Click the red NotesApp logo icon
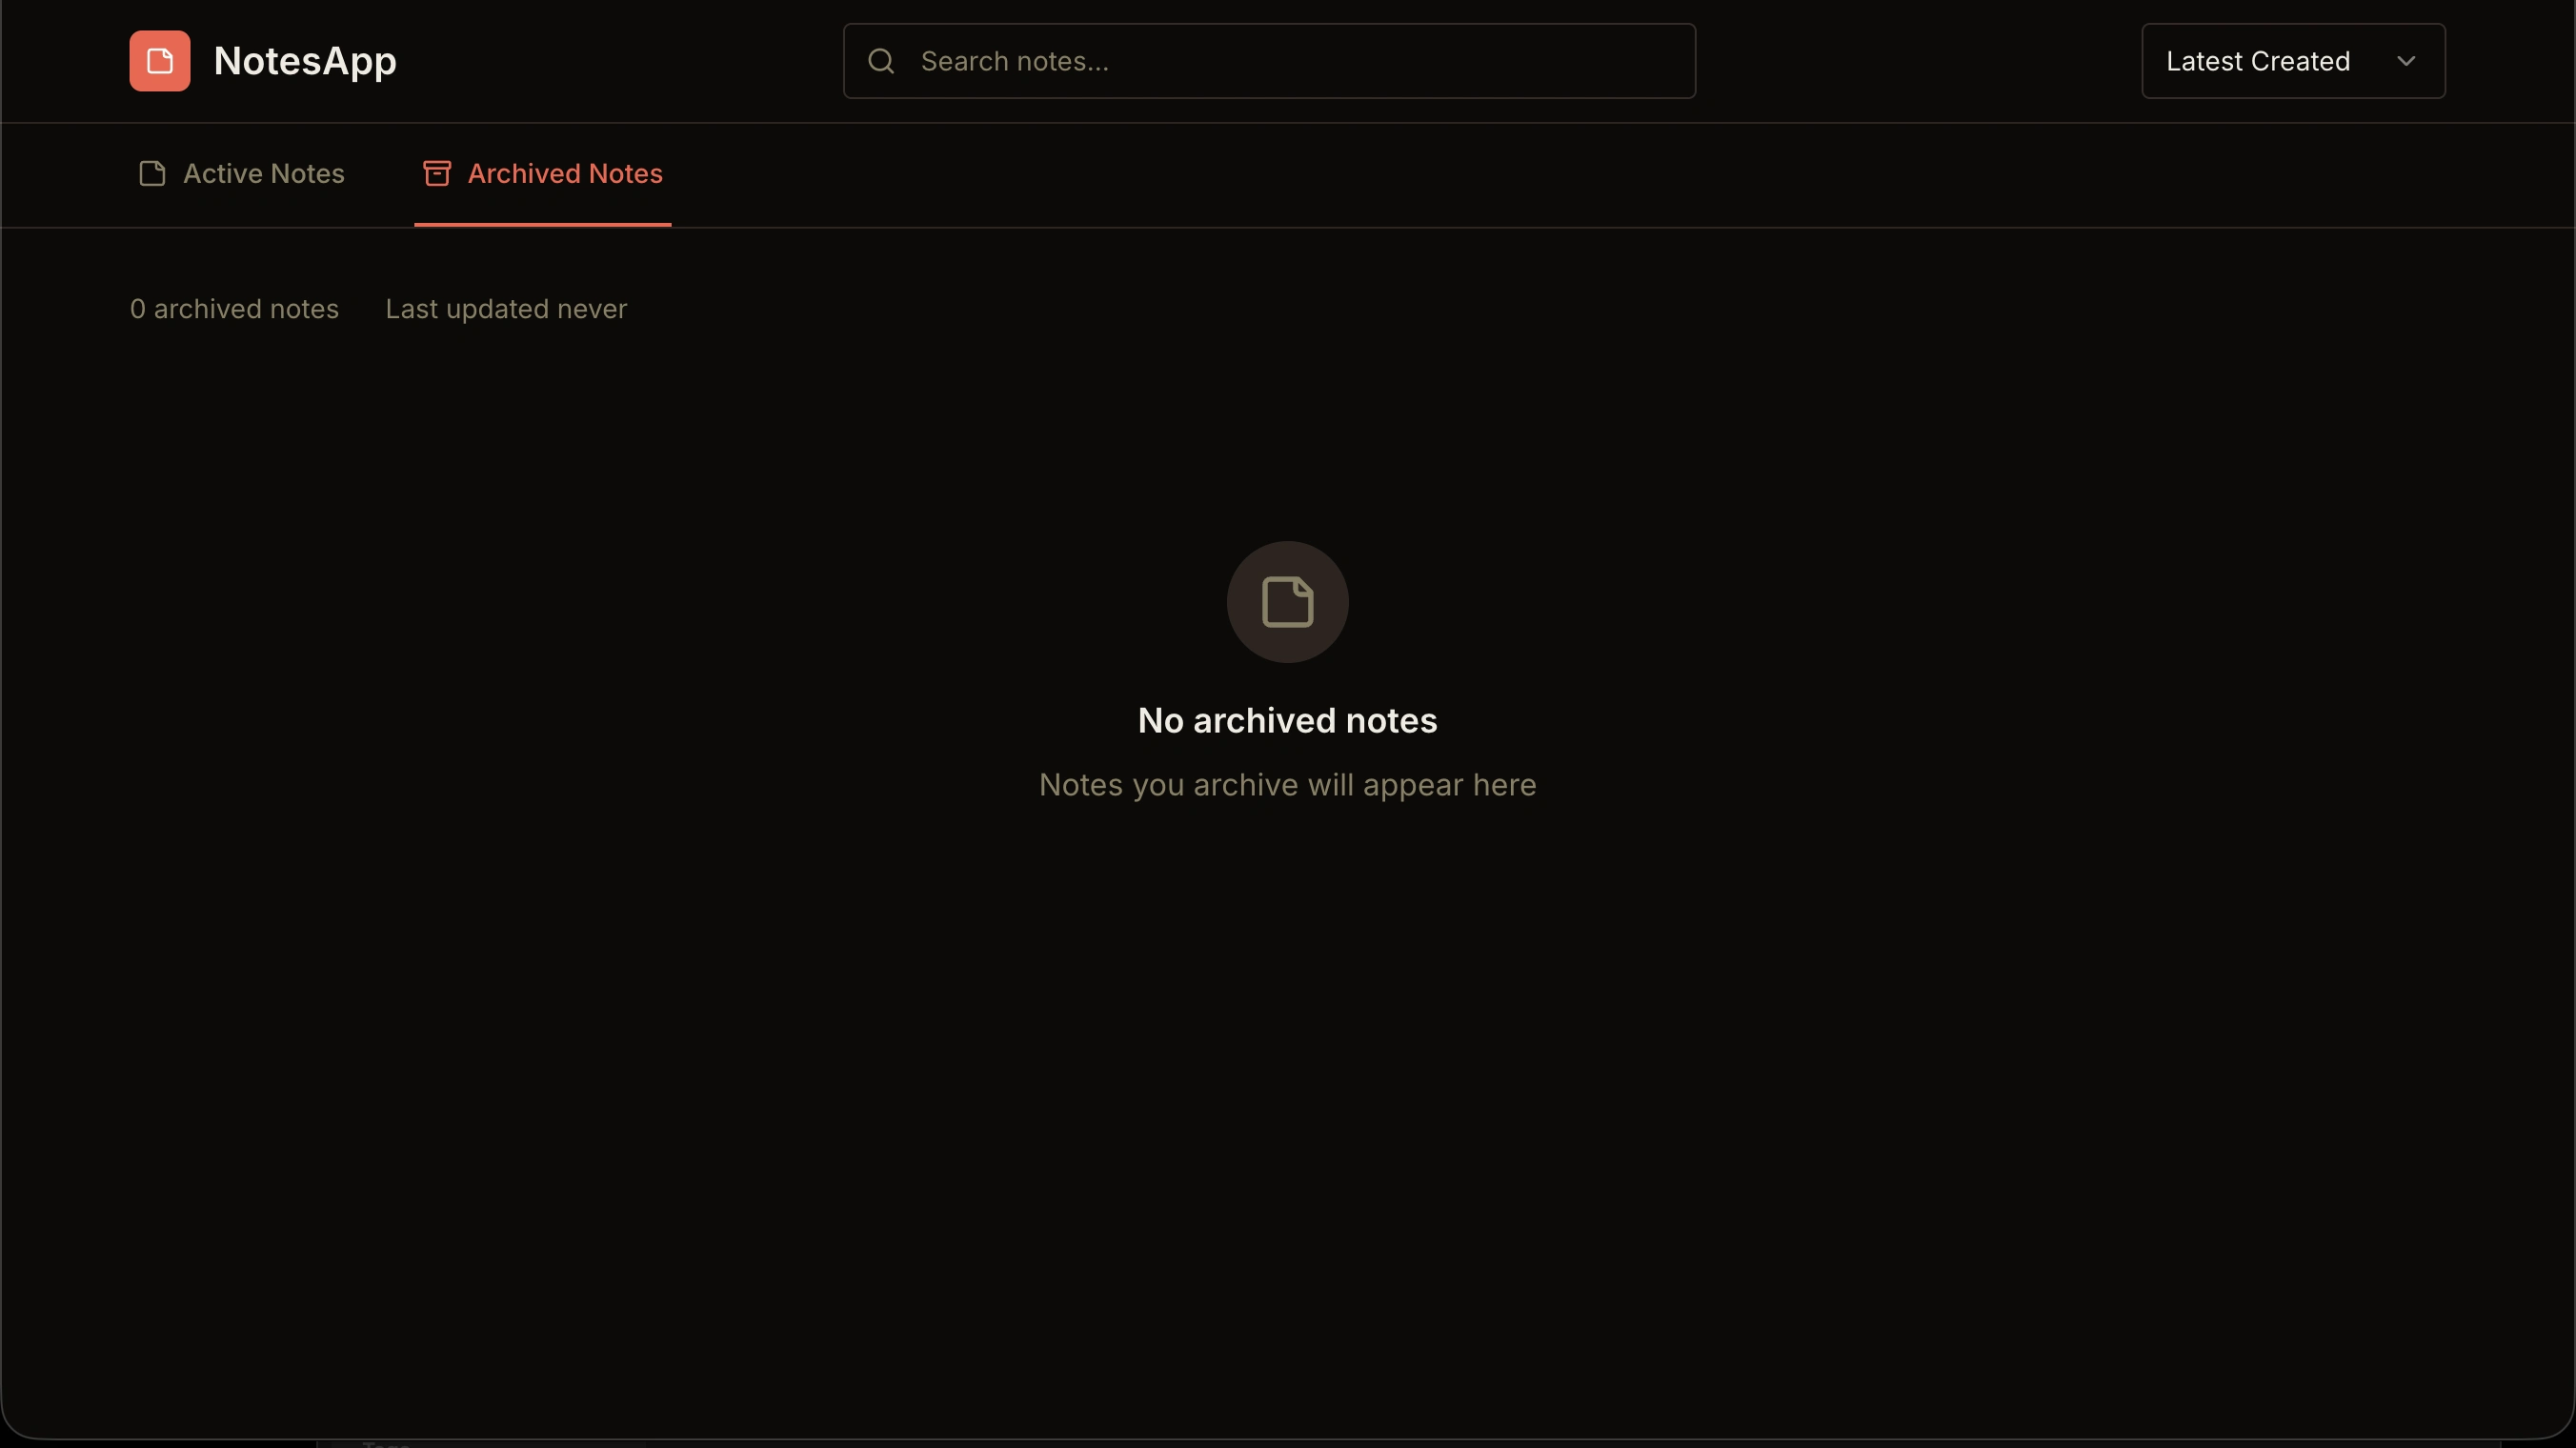The width and height of the screenshot is (2576, 1448). click(159, 61)
